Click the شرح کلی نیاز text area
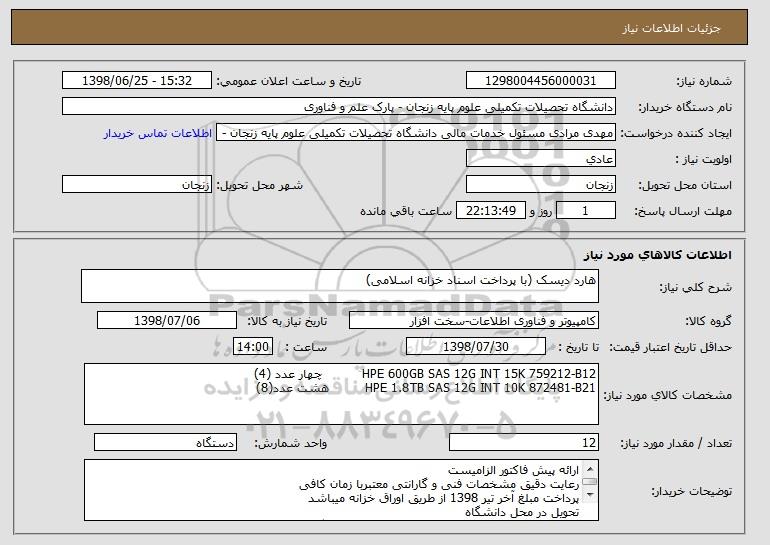Image resolution: width=770 pixels, height=545 pixels. [x=340, y=286]
